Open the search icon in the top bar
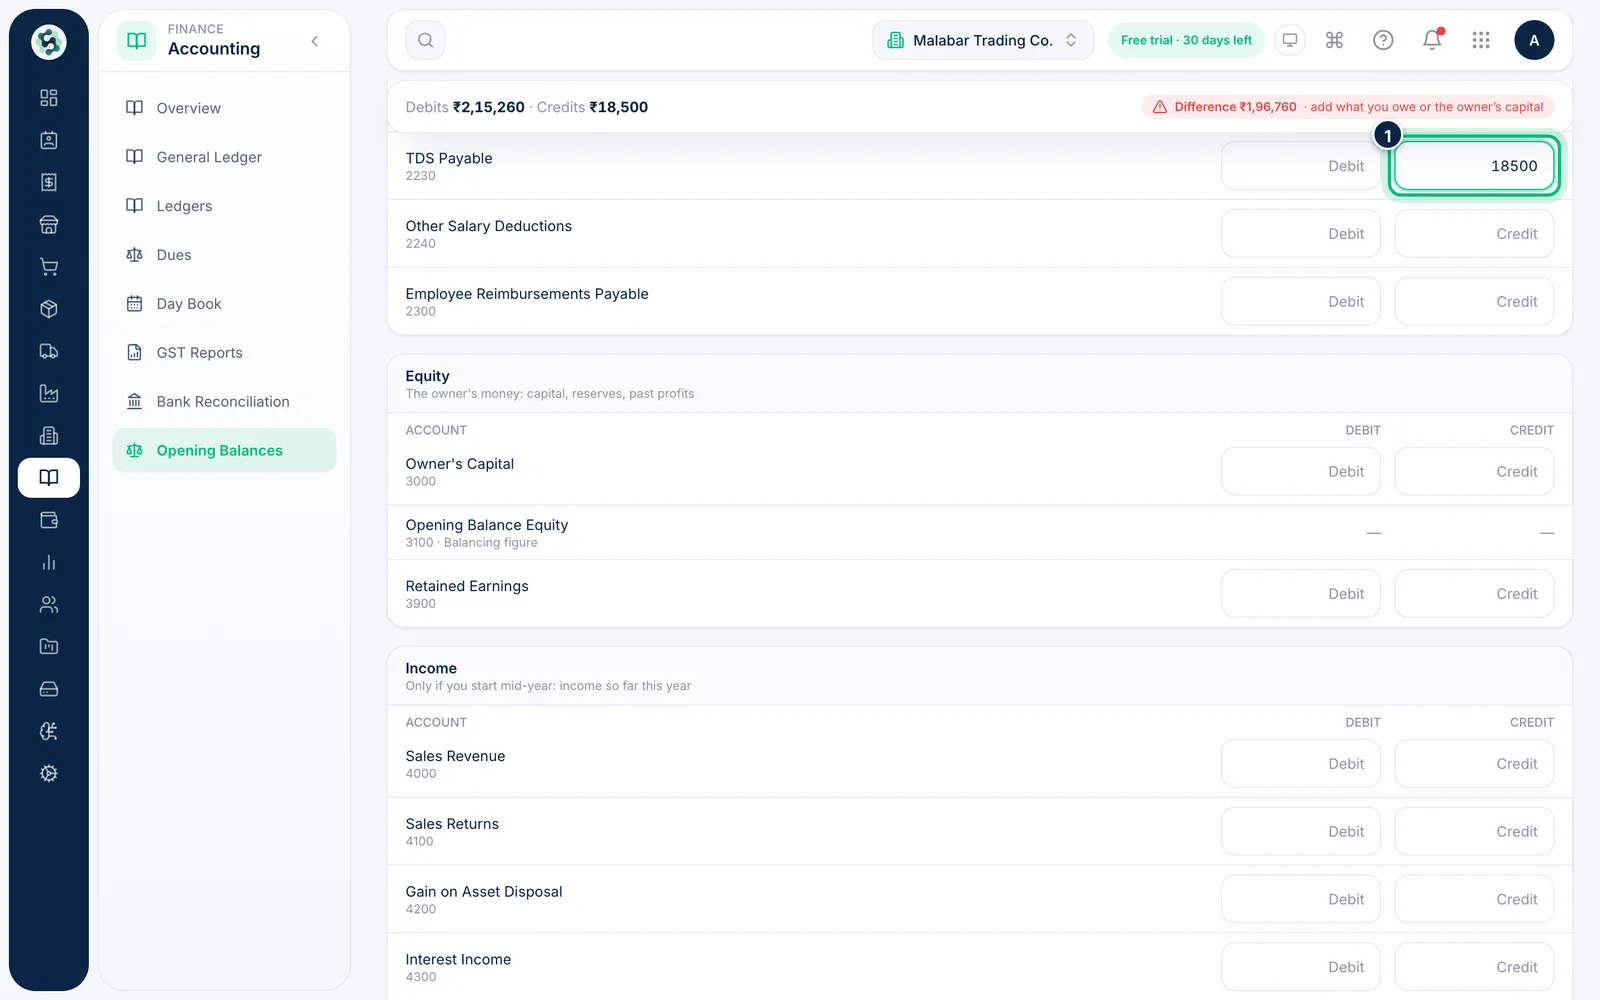Viewport: 1600px width, 1000px height. point(425,40)
